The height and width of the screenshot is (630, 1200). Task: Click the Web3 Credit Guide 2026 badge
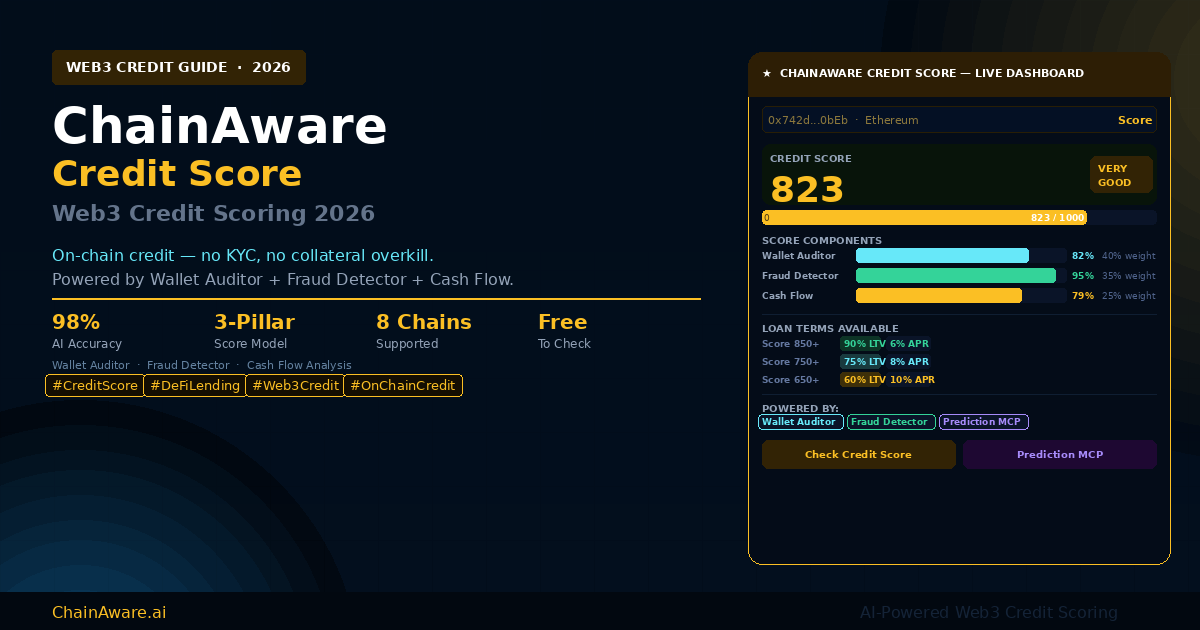click(179, 68)
